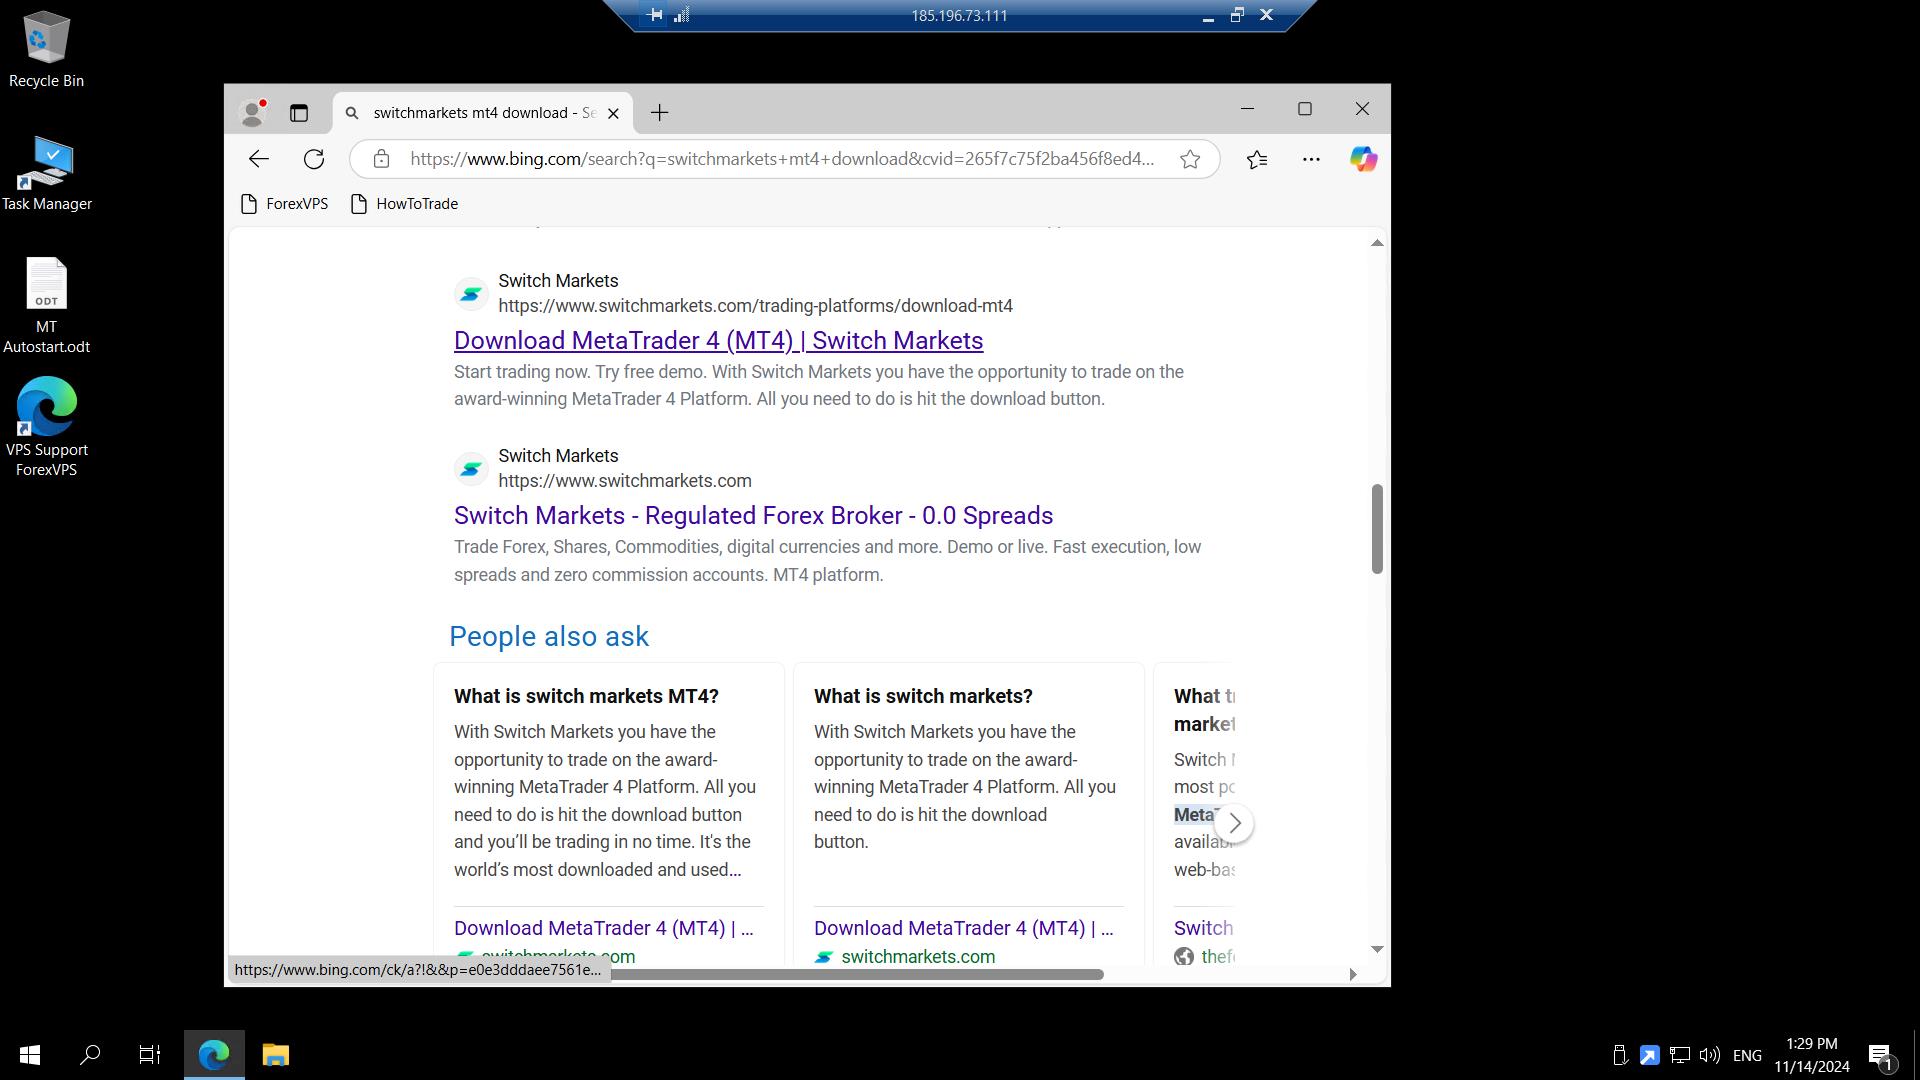Open VPS Support ForexVPS shortcut
Image resolution: width=1920 pixels, height=1080 pixels.
46,427
